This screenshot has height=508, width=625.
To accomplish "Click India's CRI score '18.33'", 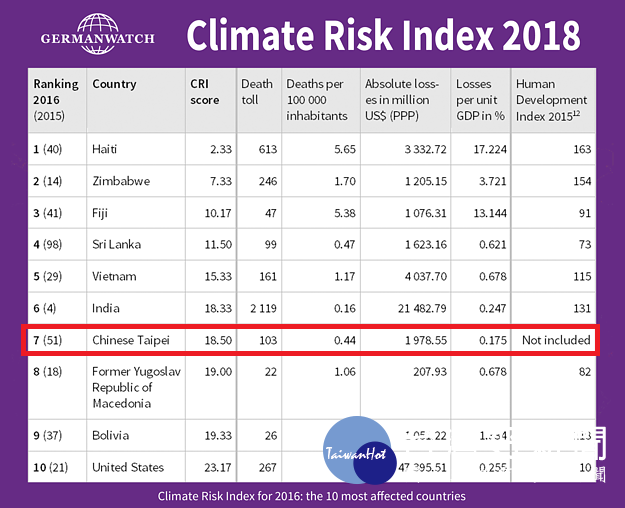I will (x=218, y=308).
